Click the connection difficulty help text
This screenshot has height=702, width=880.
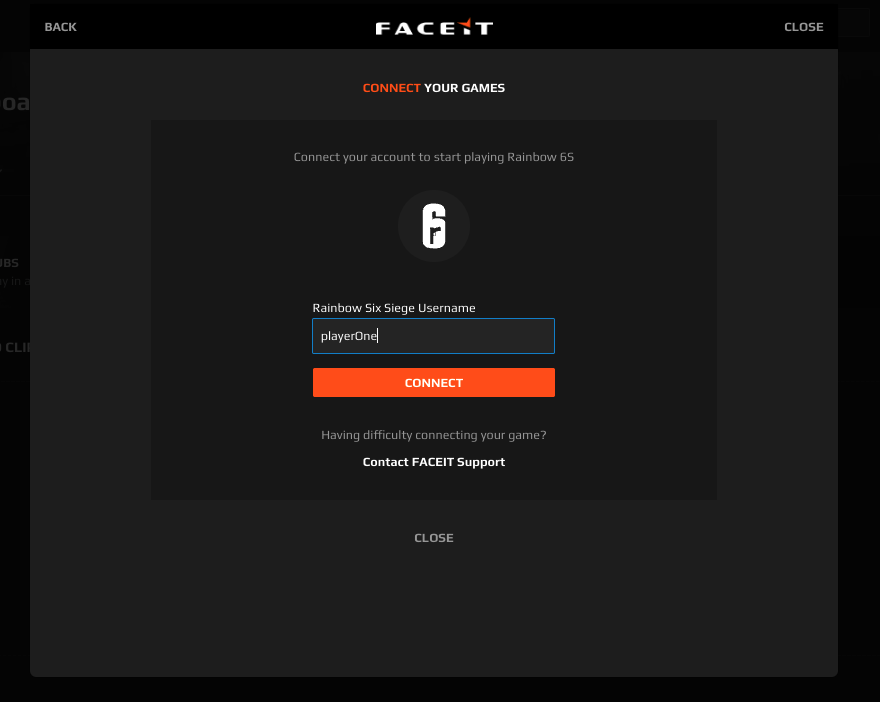pyautogui.click(x=434, y=435)
